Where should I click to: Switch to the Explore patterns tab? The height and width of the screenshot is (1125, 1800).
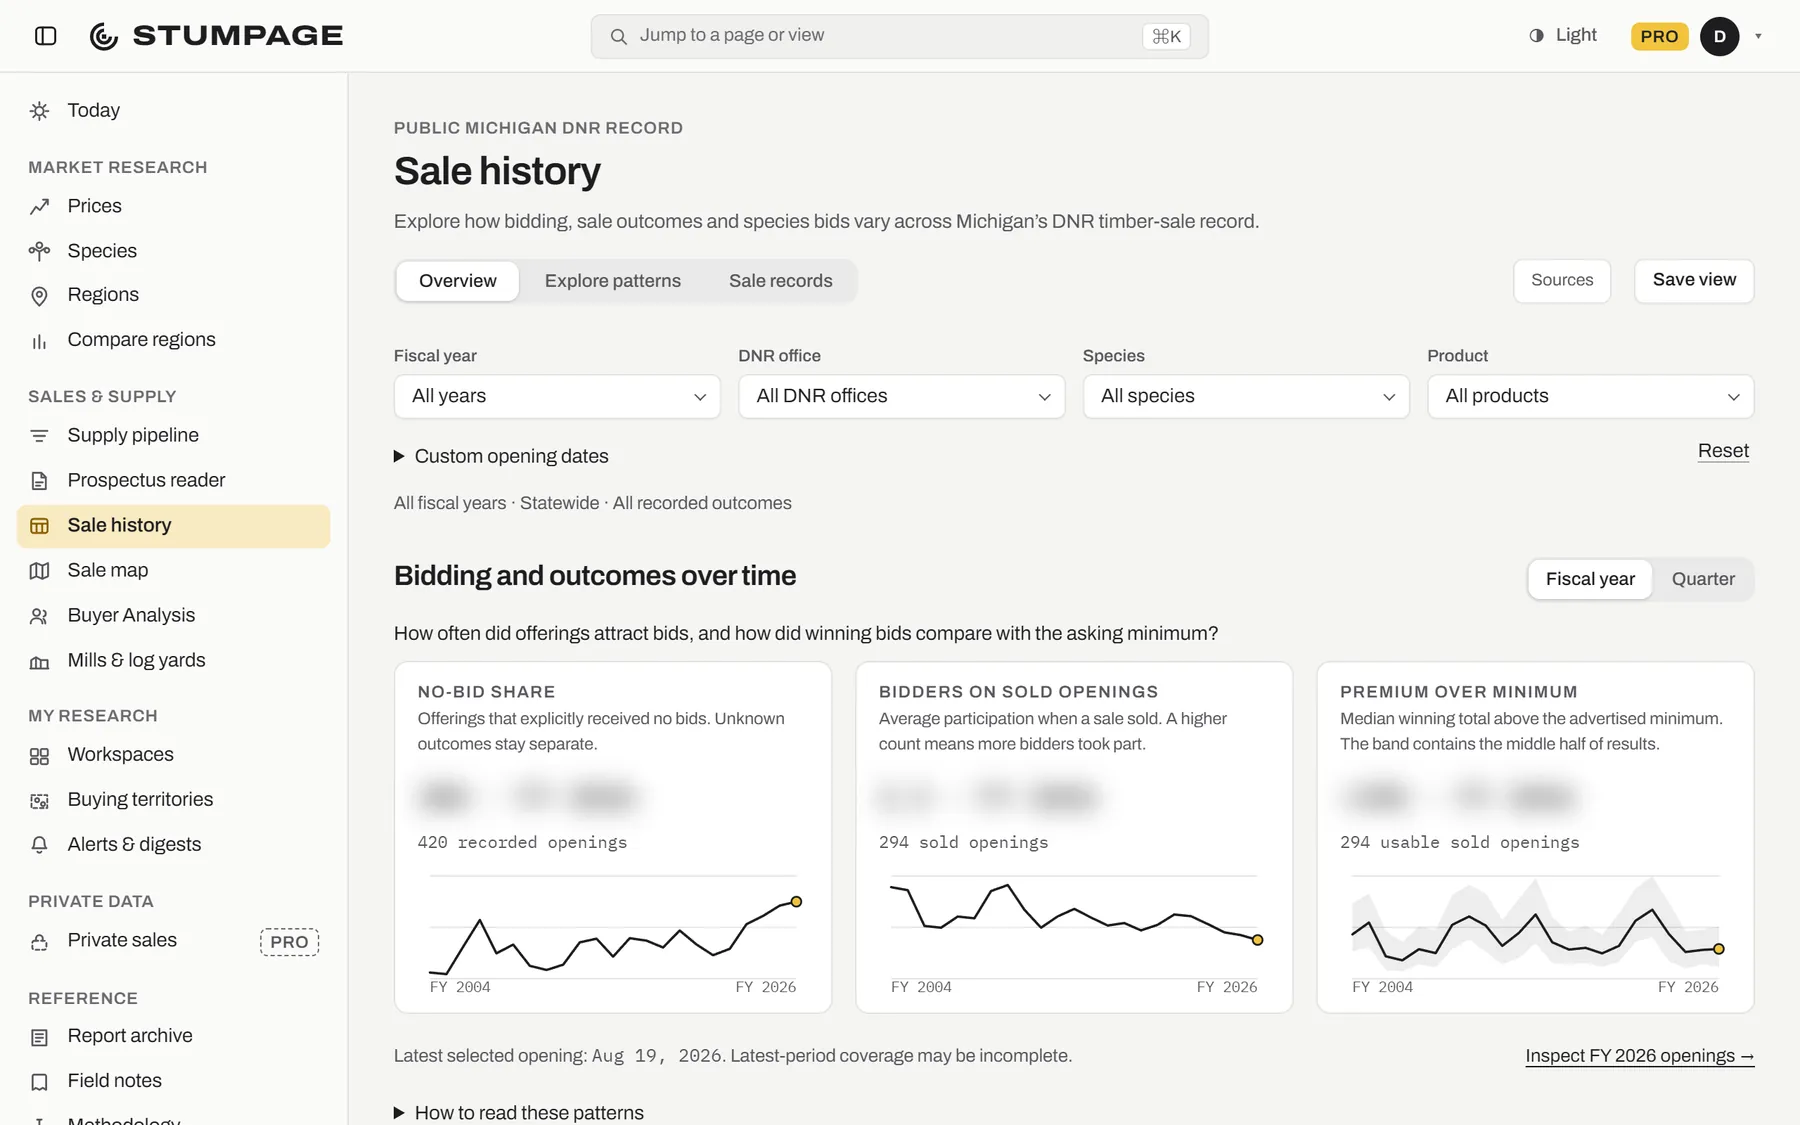(612, 281)
